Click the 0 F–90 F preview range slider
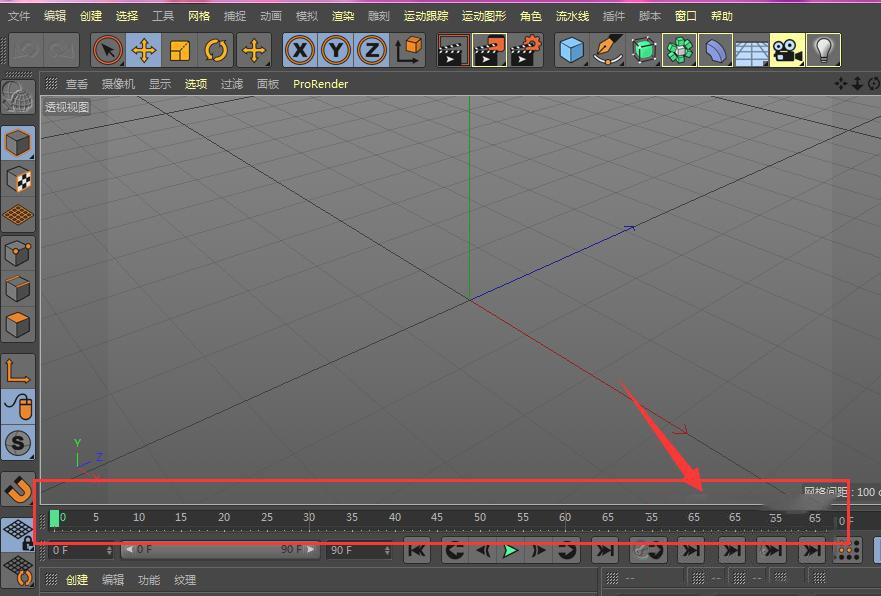The height and width of the screenshot is (596, 881). (220, 550)
